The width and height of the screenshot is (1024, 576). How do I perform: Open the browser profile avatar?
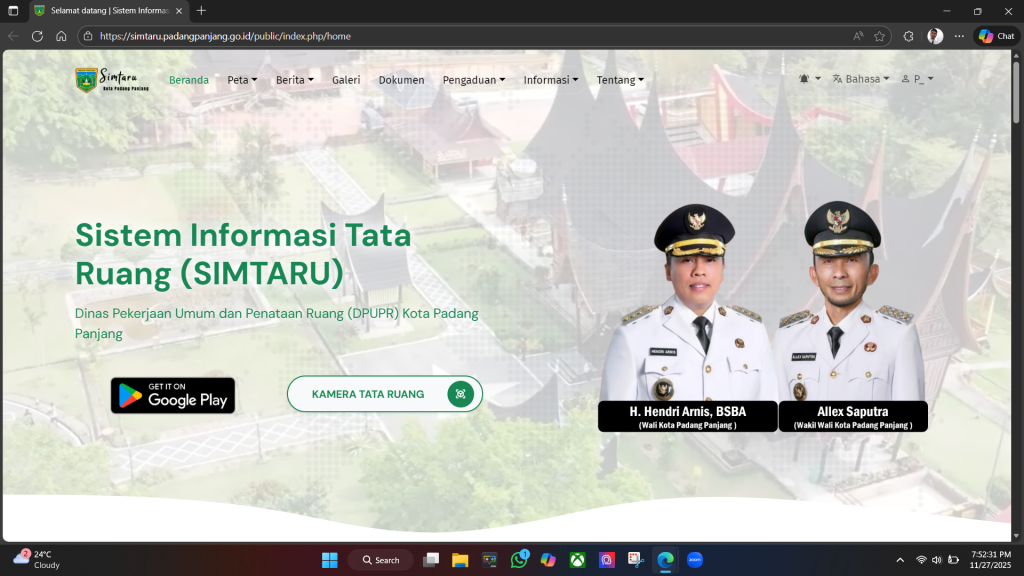click(x=935, y=36)
